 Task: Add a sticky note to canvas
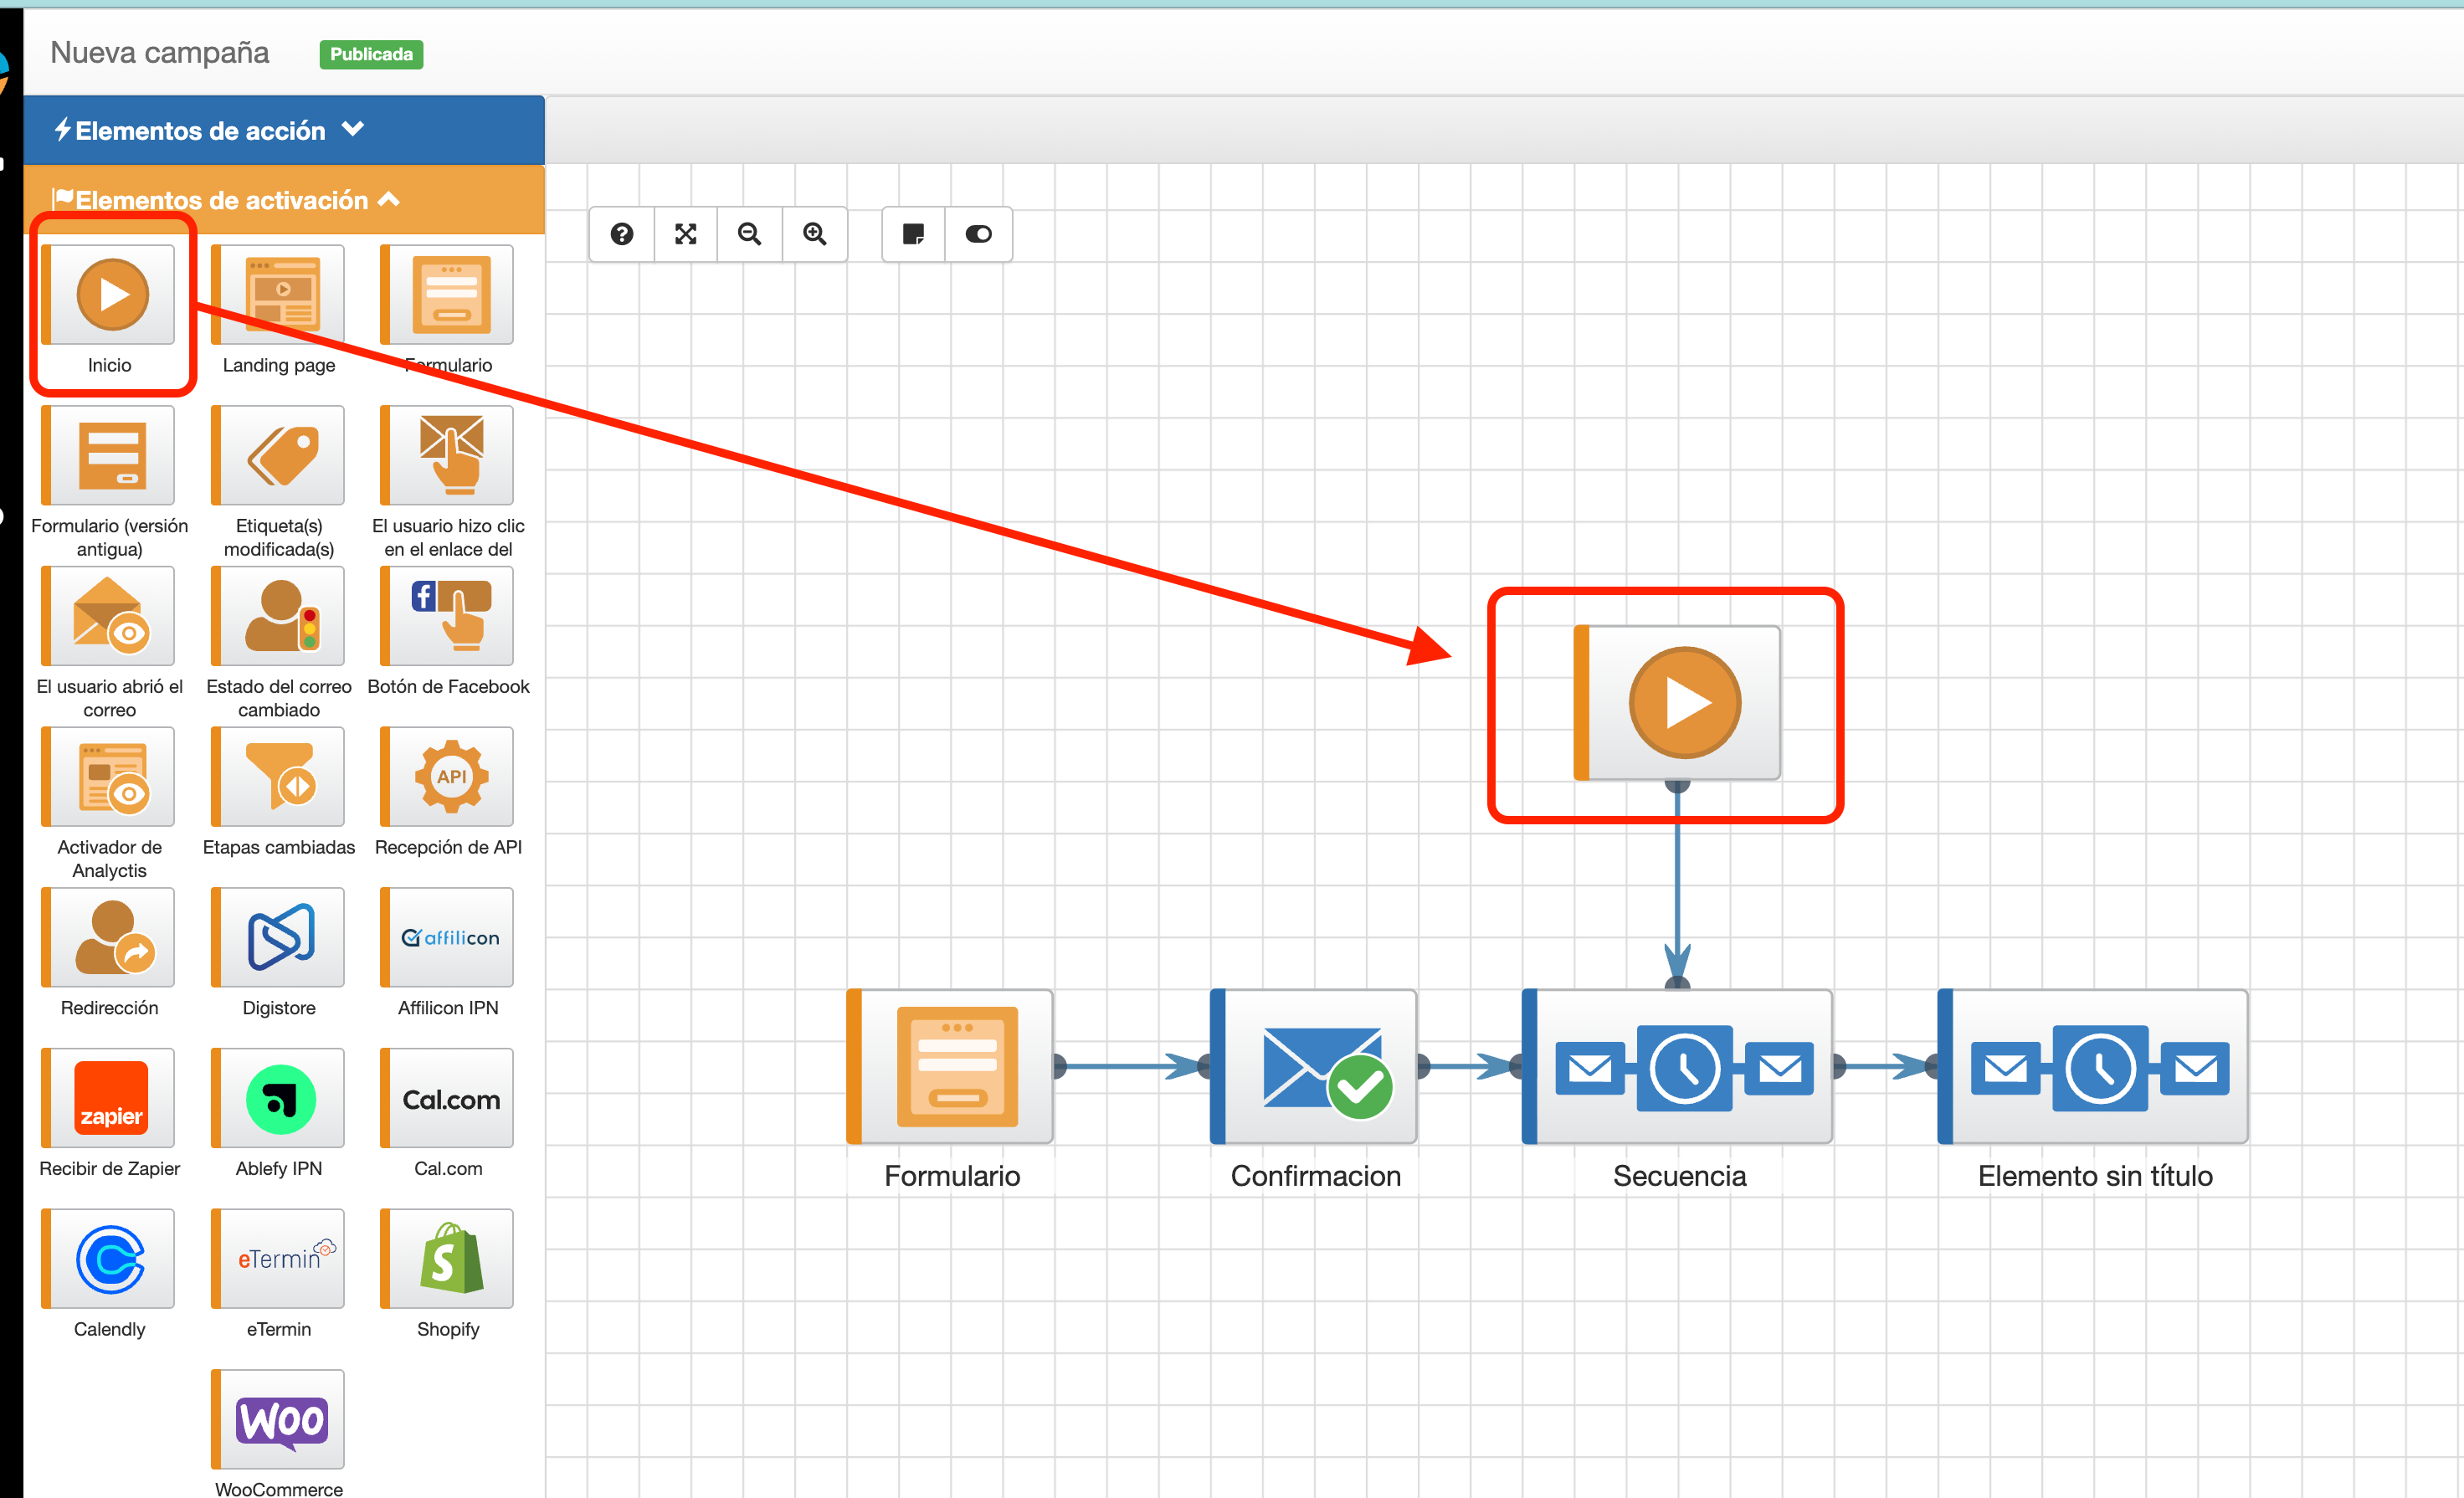coord(913,234)
